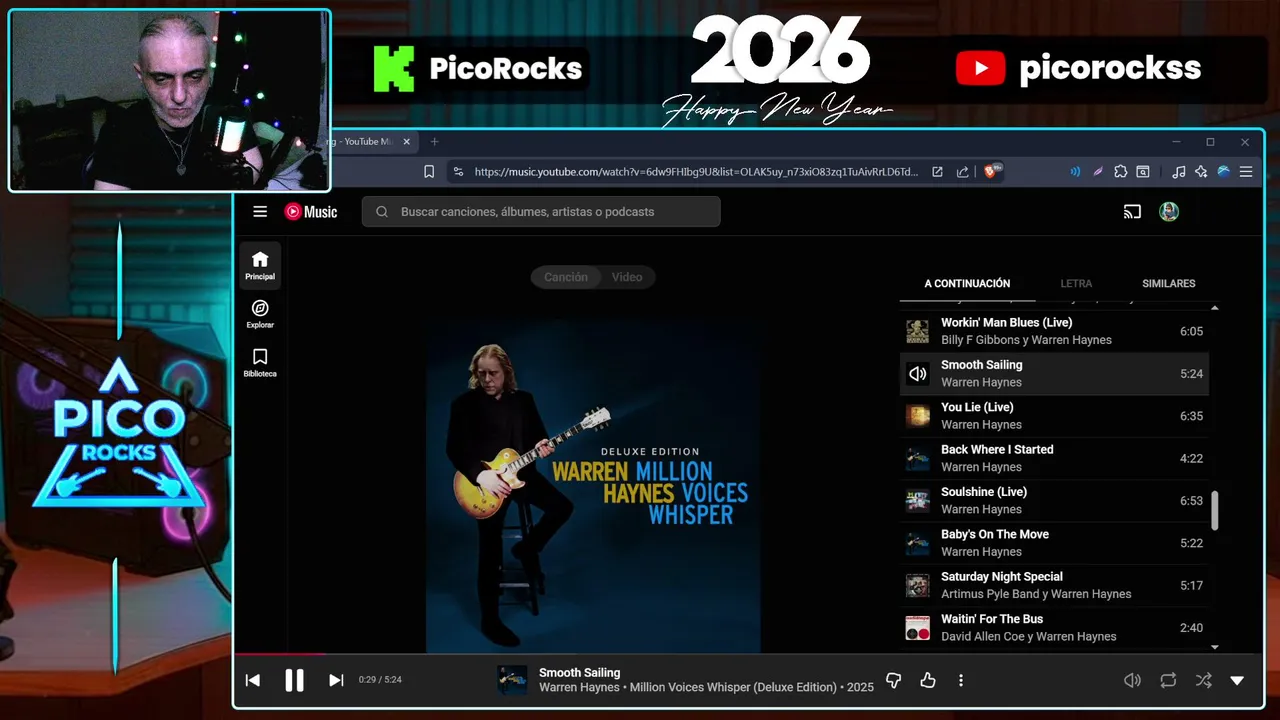Viewport: 1280px width, 720px height.
Task: Click the YouTube Music logo
Action: [311, 212]
